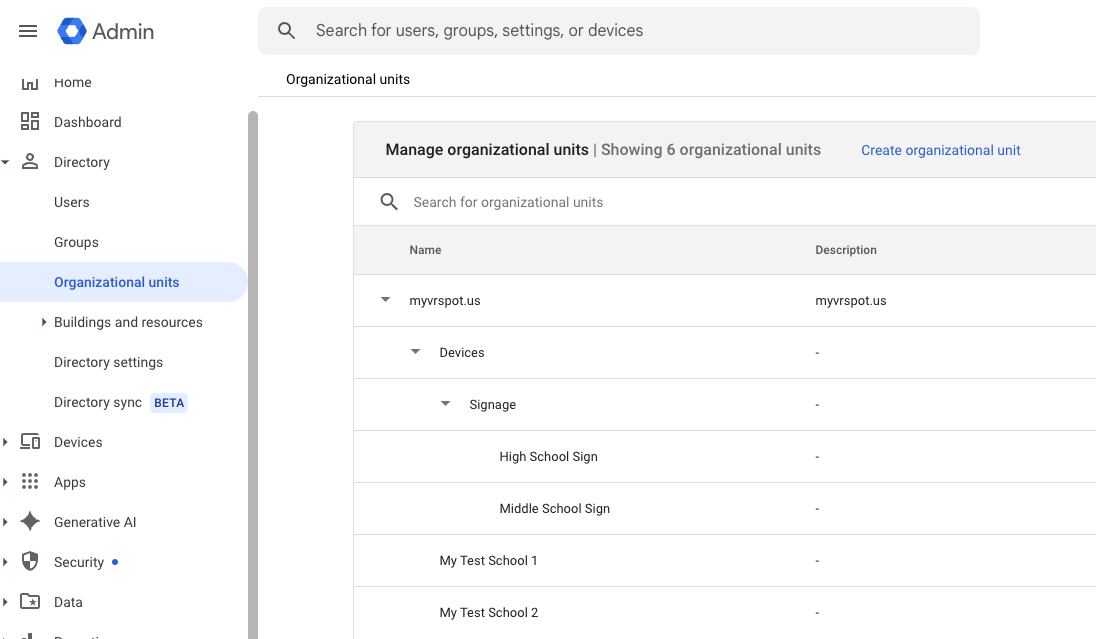This screenshot has height=639, width=1096.
Task: Click the top search bar for users
Action: click(620, 31)
